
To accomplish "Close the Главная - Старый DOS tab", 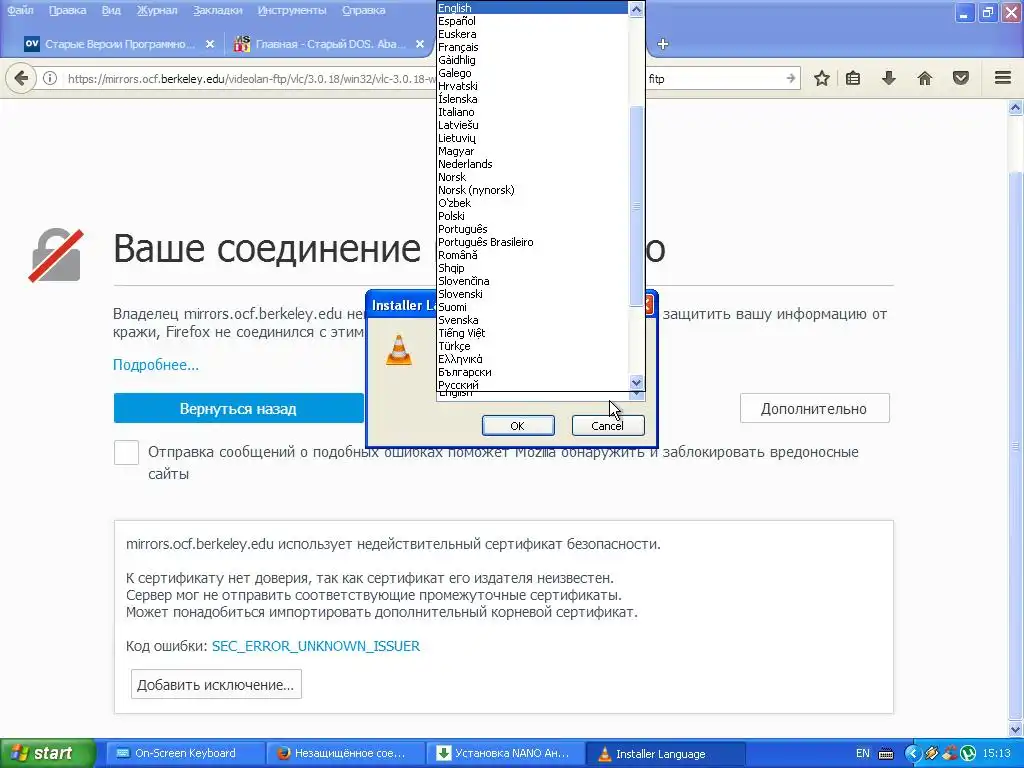I will pyautogui.click(x=420, y=44).
